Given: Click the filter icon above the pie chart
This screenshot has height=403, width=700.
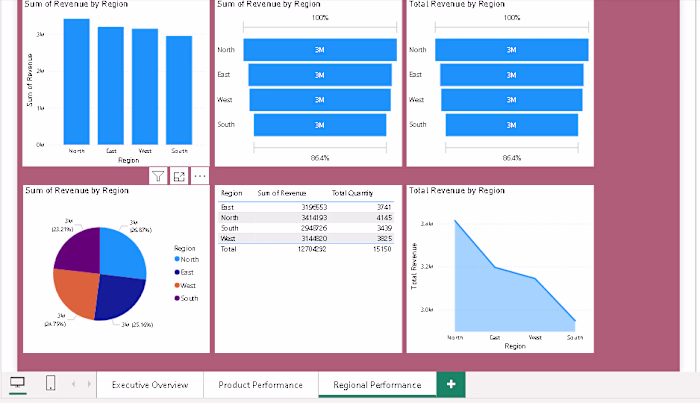Looking at the screenshot, I should click(158, 176).
